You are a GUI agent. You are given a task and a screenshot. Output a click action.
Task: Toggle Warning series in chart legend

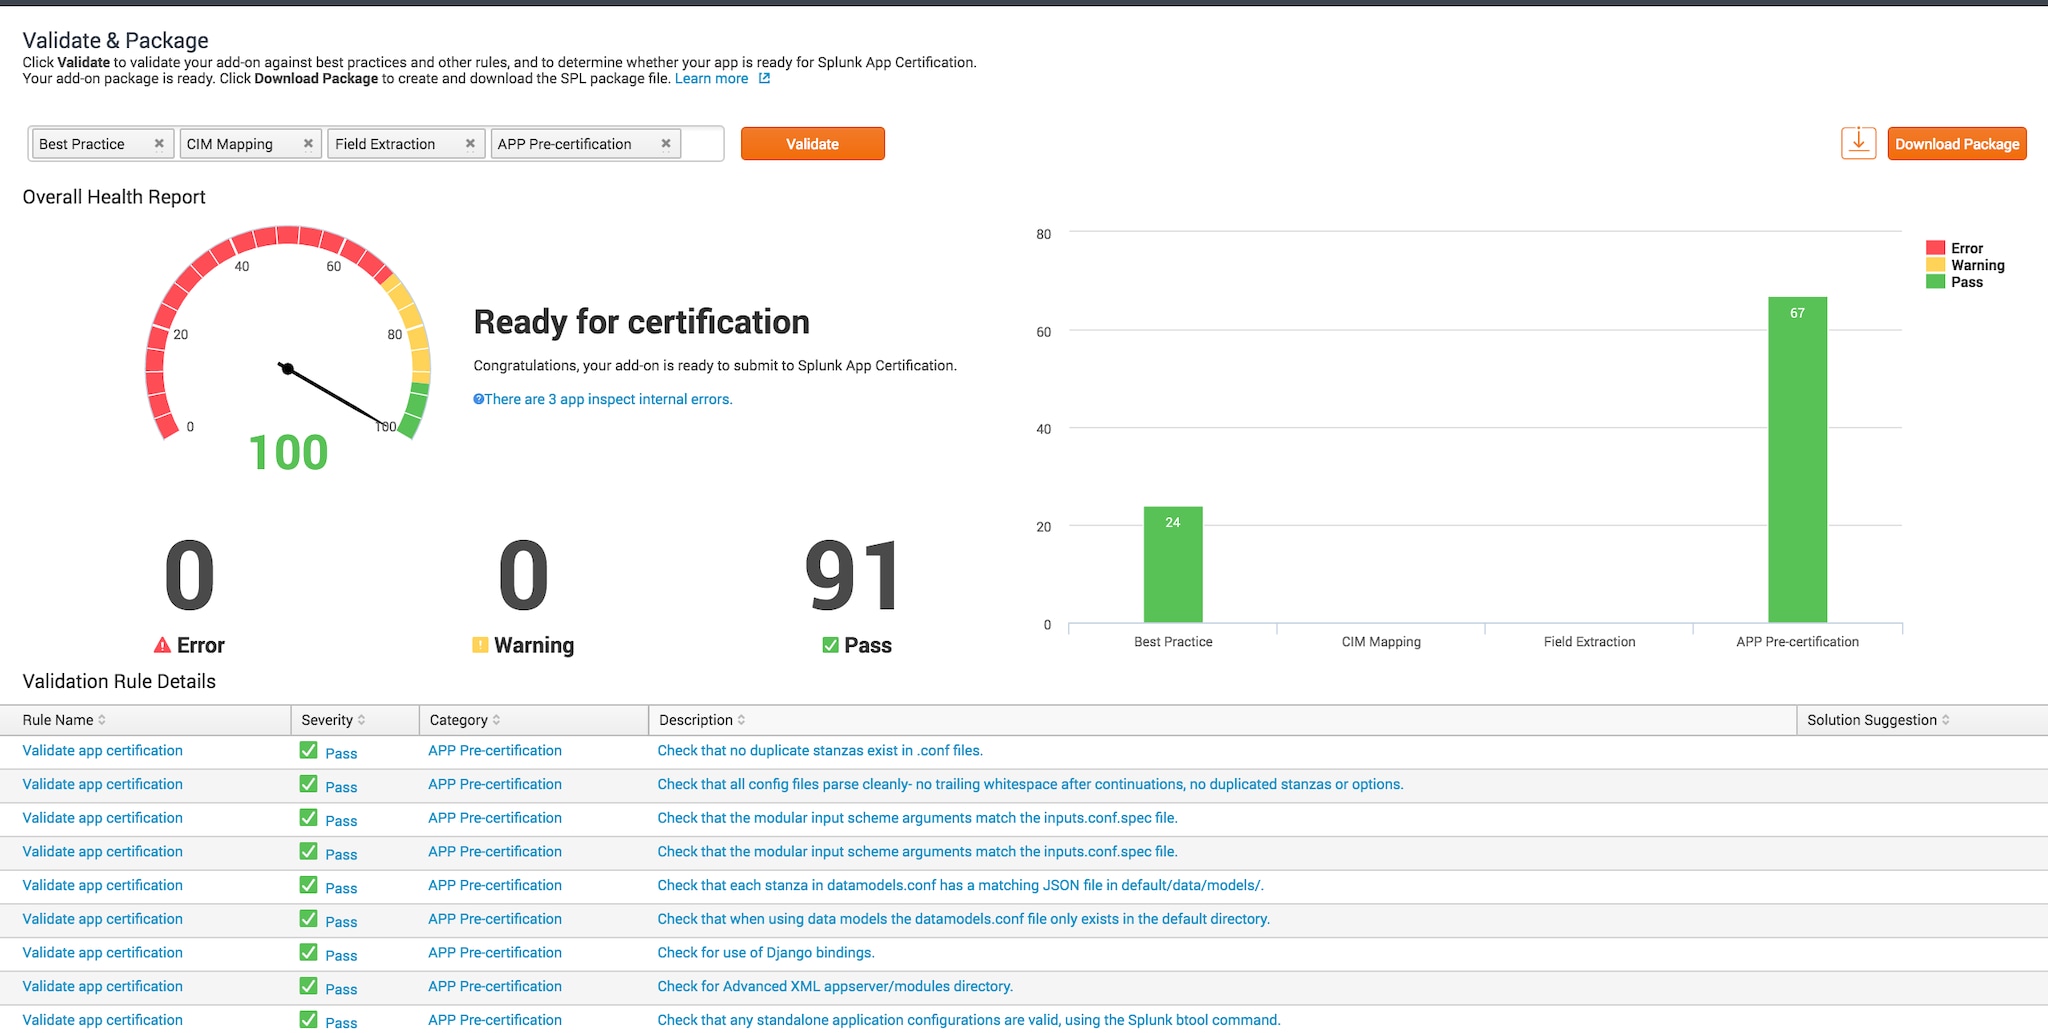[1966, 265]
